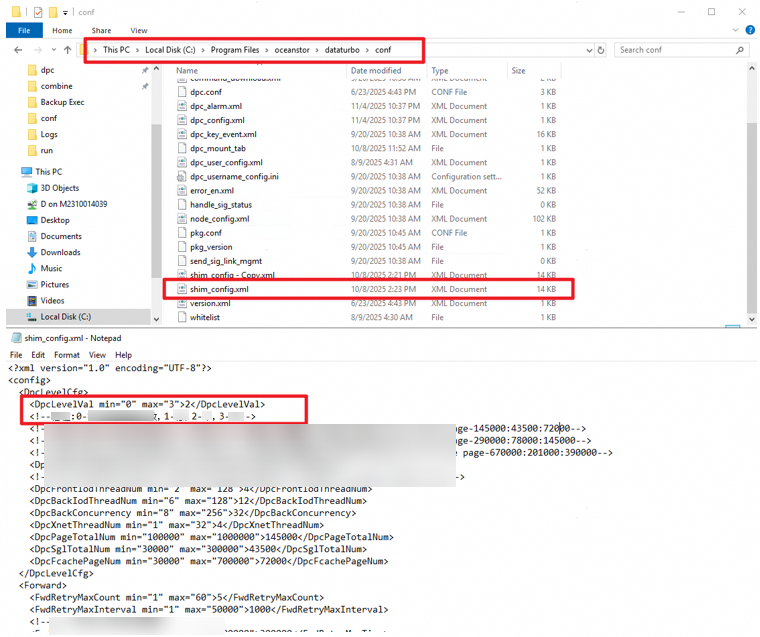Select the 3D Objects folder icon
The width and height of the screenshot is (760, 637).
click(x=32, y=188)
